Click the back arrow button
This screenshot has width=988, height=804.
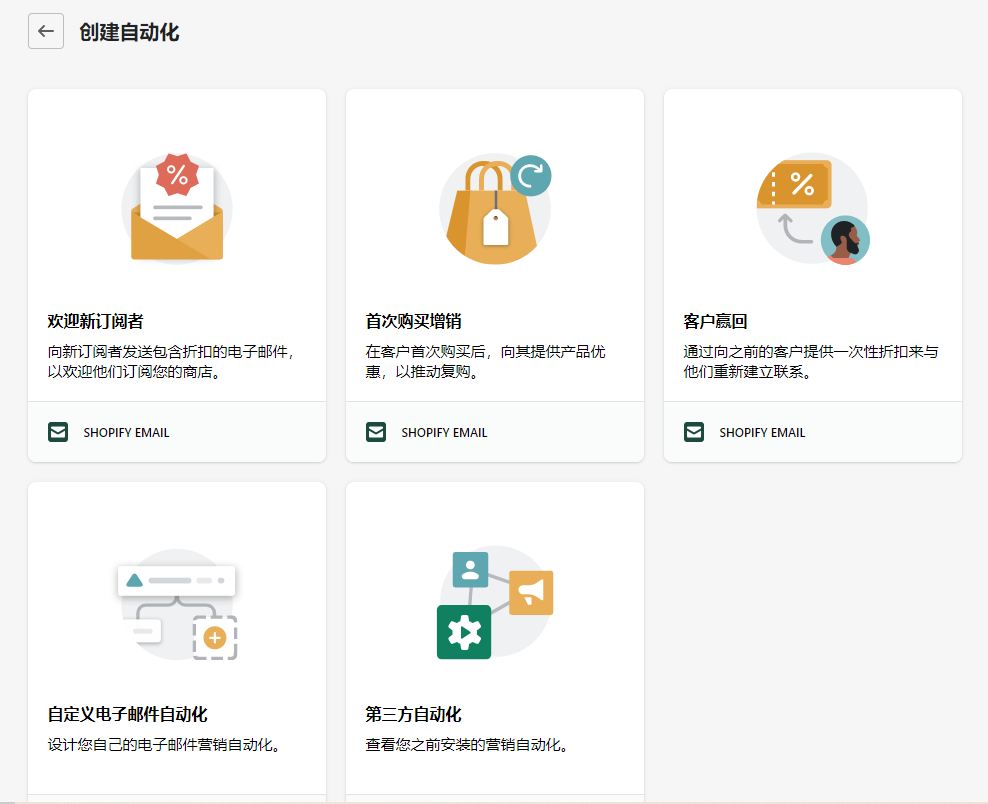(x=46, y=31)
